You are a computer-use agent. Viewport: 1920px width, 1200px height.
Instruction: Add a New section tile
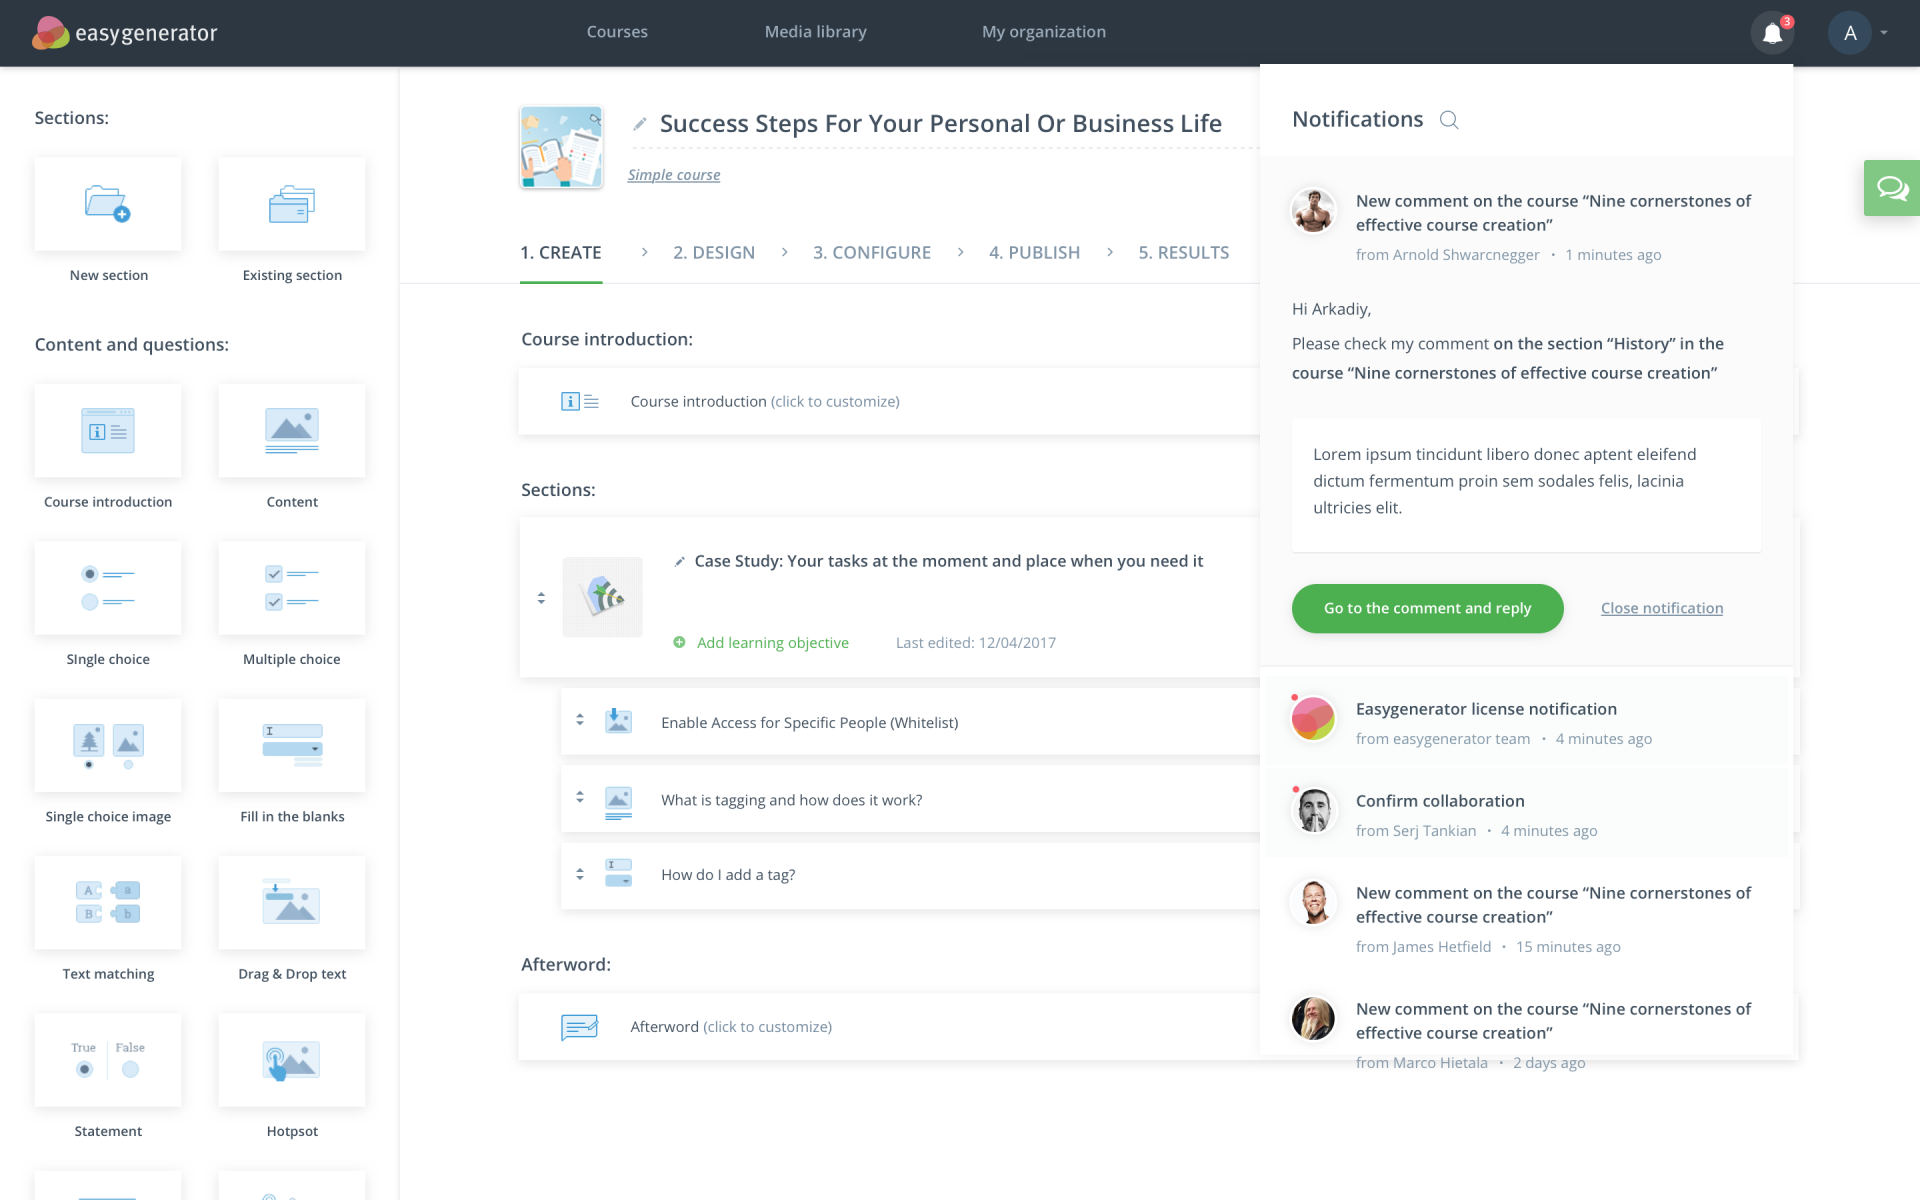click(108, 204)
